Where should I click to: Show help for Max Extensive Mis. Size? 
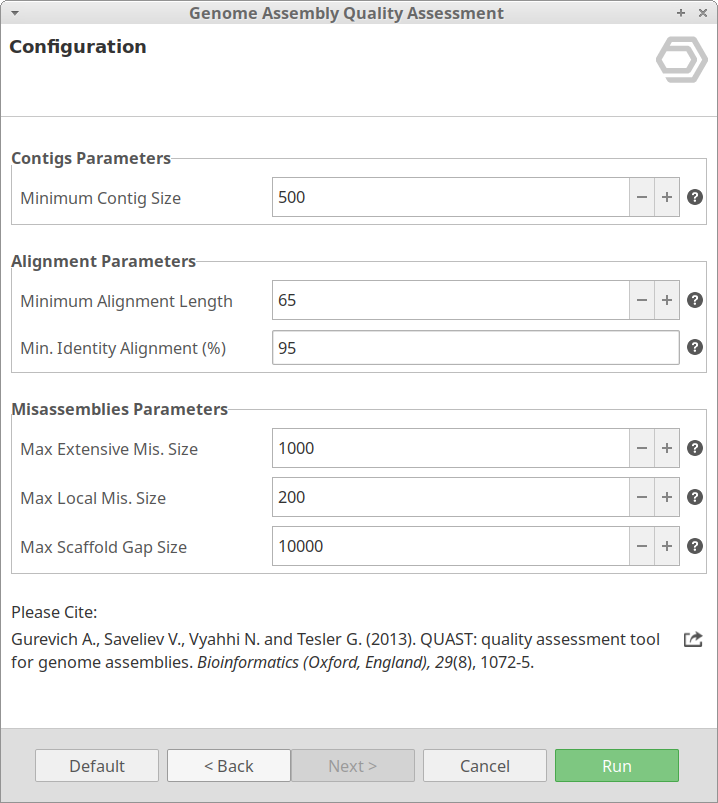tap(695, 449)
